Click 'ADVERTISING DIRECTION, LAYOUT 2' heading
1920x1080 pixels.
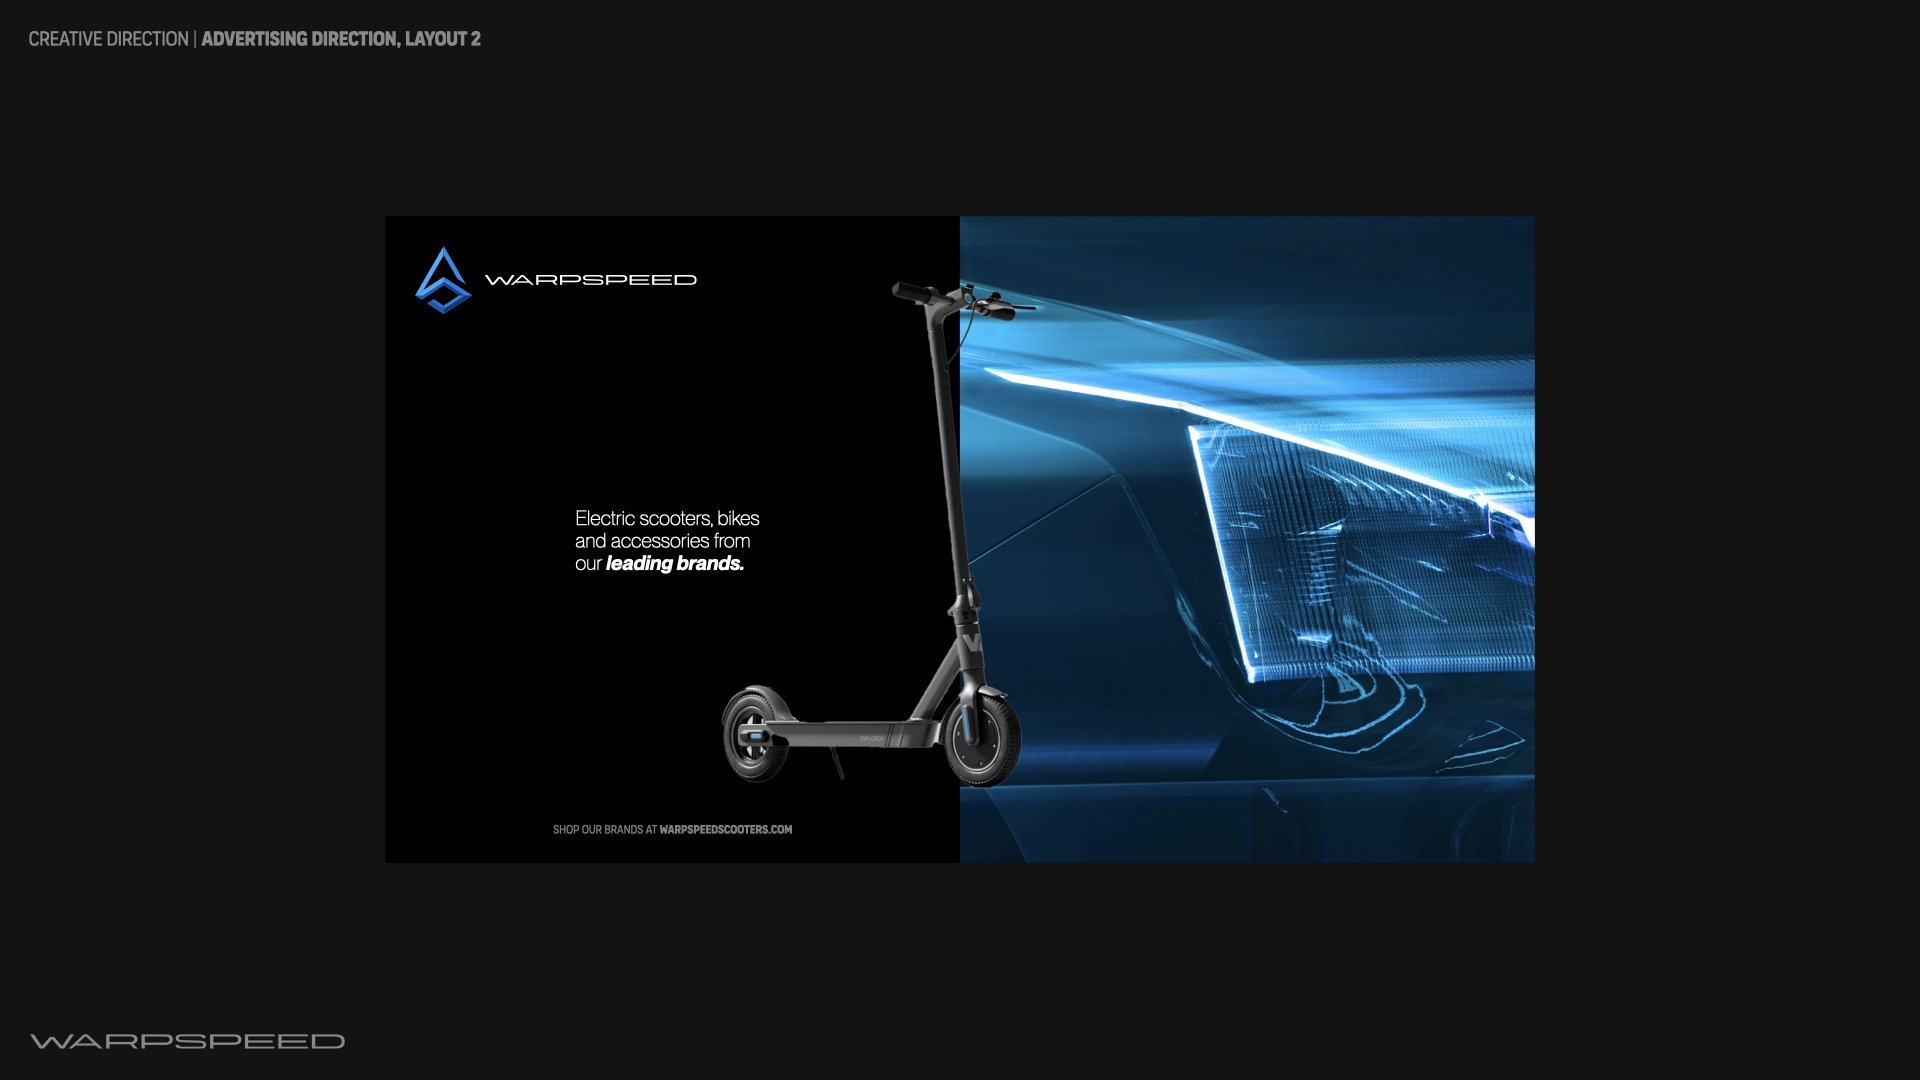(341, 39)
